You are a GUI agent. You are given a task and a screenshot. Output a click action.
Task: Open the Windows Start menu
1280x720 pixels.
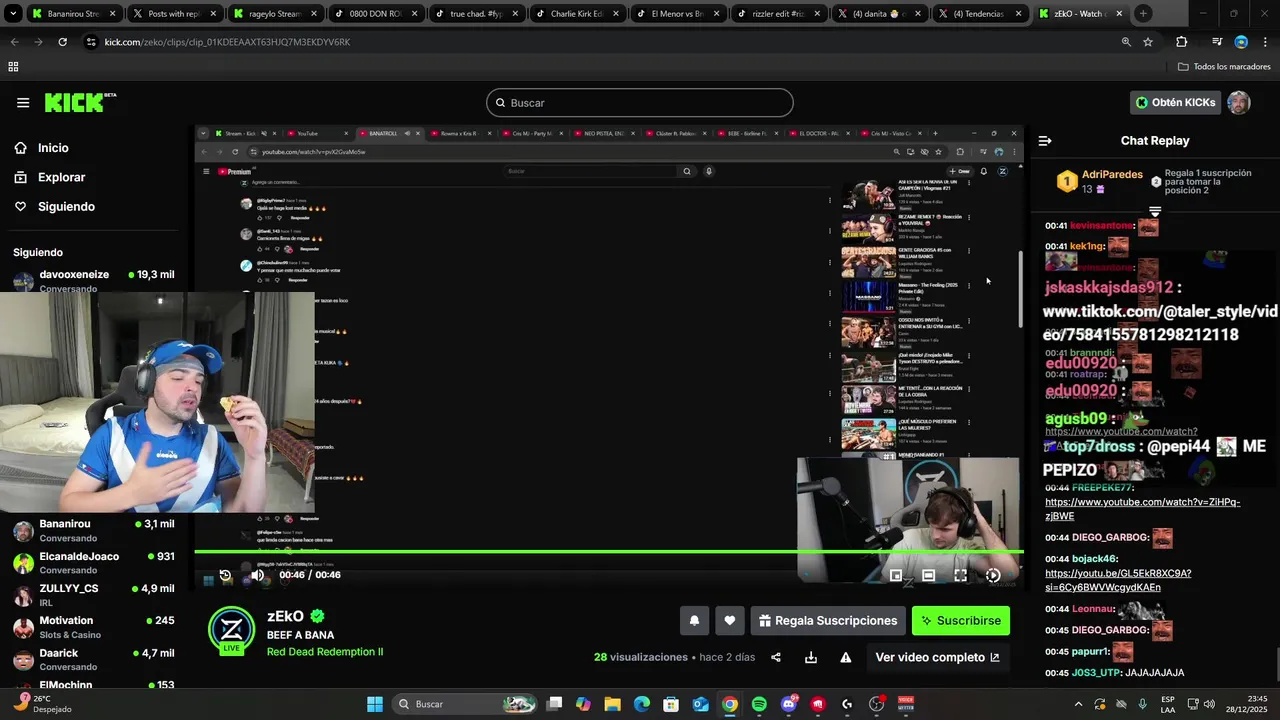[x=375, y=704]
